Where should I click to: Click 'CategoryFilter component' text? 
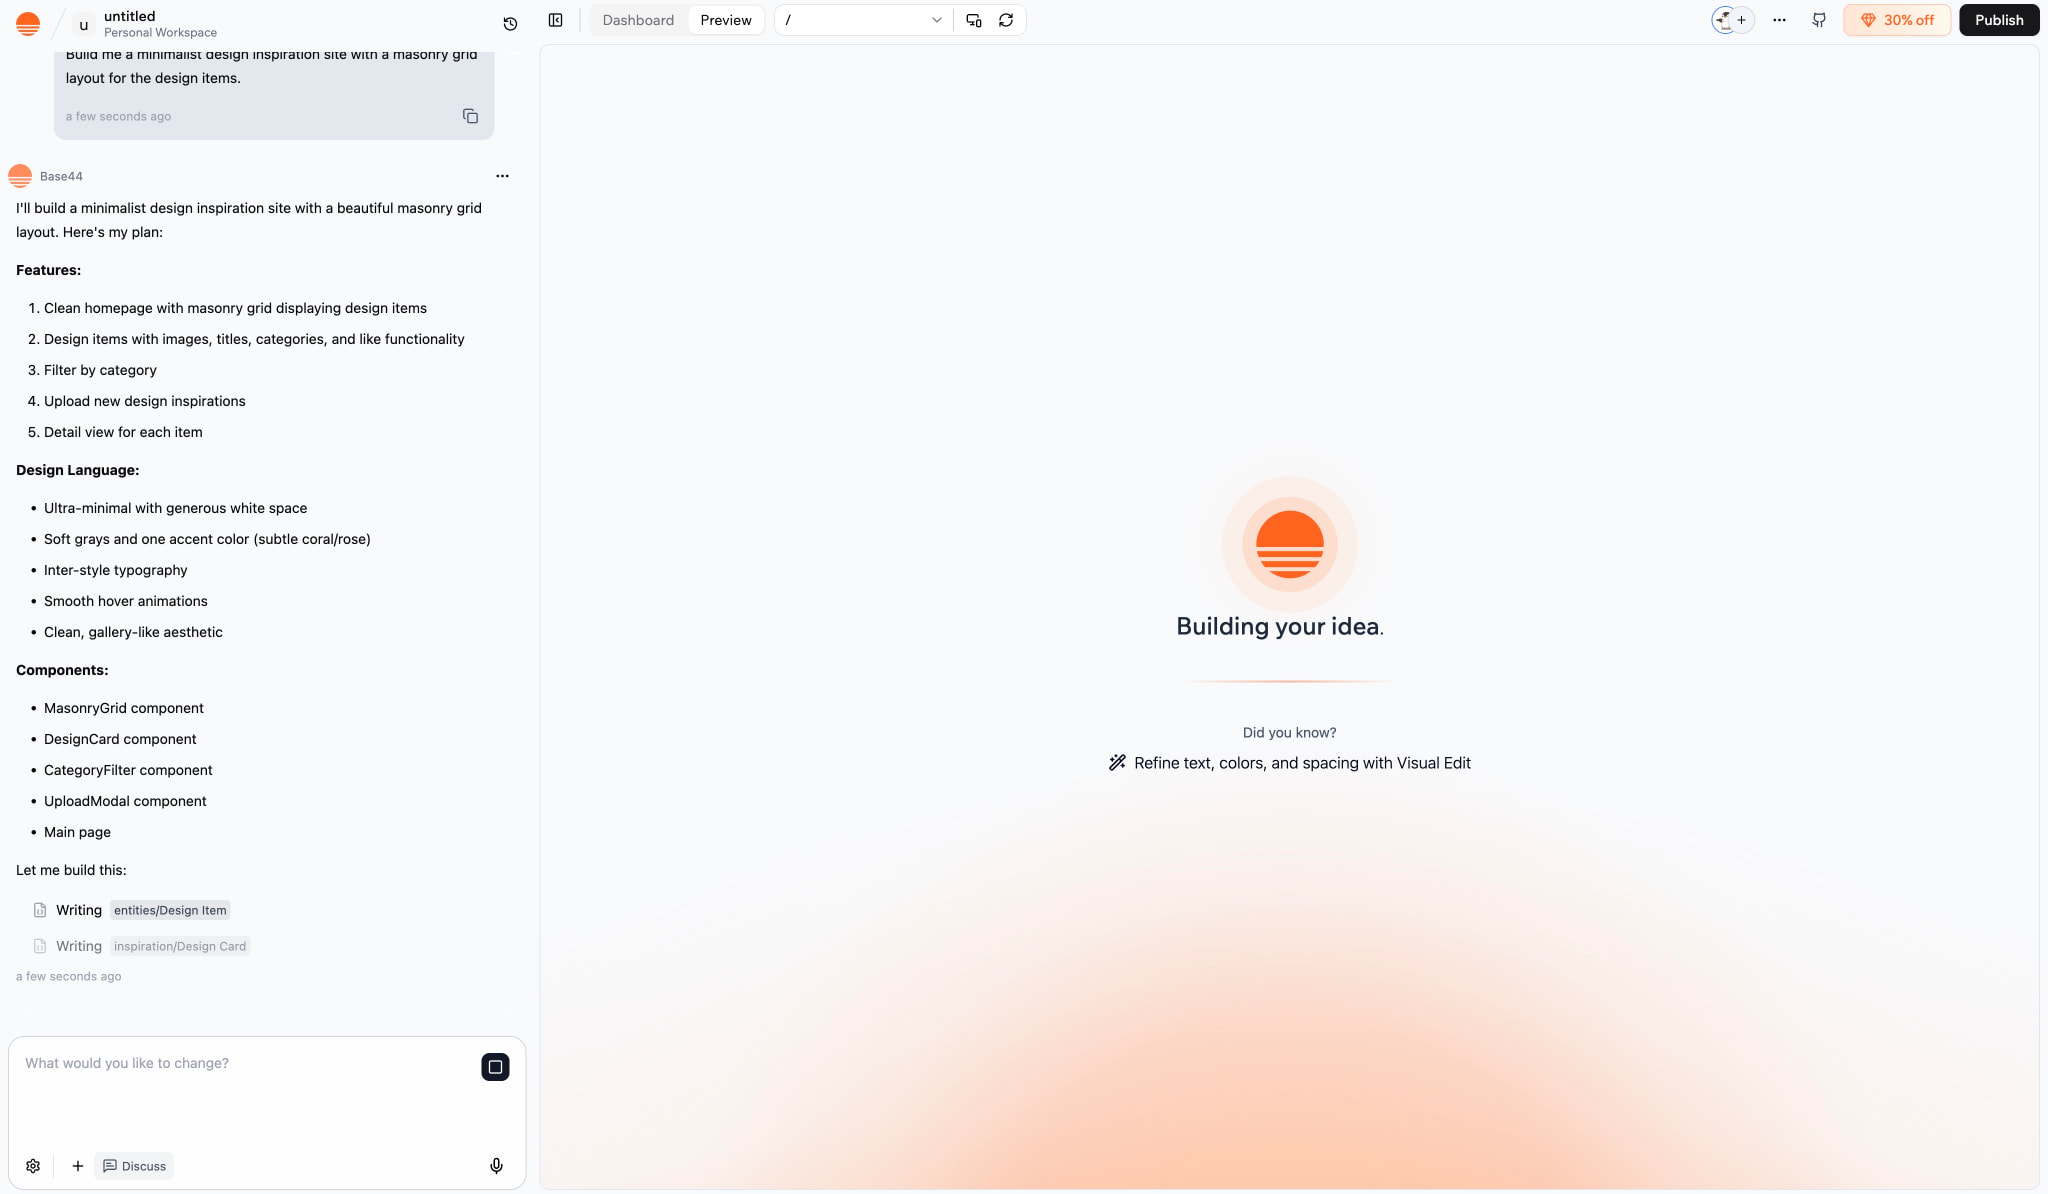click(x=128, y=770)
